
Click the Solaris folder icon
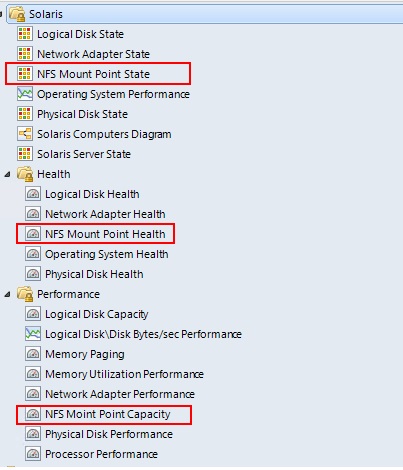coord(17,14)
